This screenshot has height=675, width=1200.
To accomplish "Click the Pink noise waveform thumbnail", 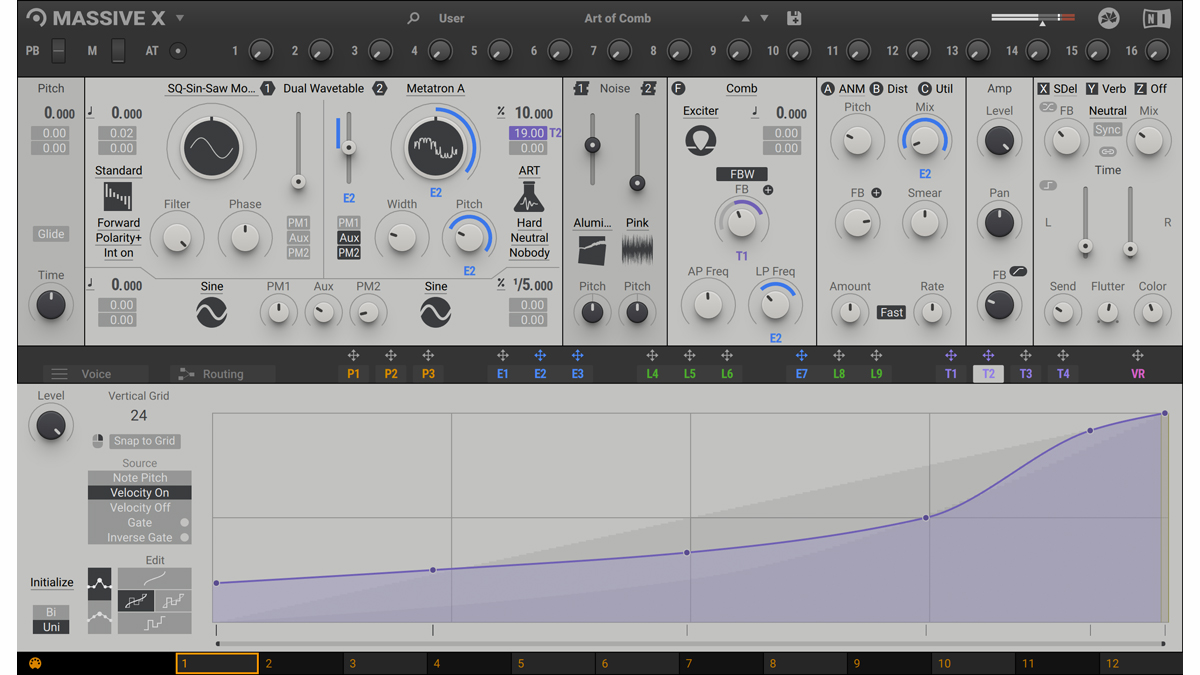I will 637,250.
